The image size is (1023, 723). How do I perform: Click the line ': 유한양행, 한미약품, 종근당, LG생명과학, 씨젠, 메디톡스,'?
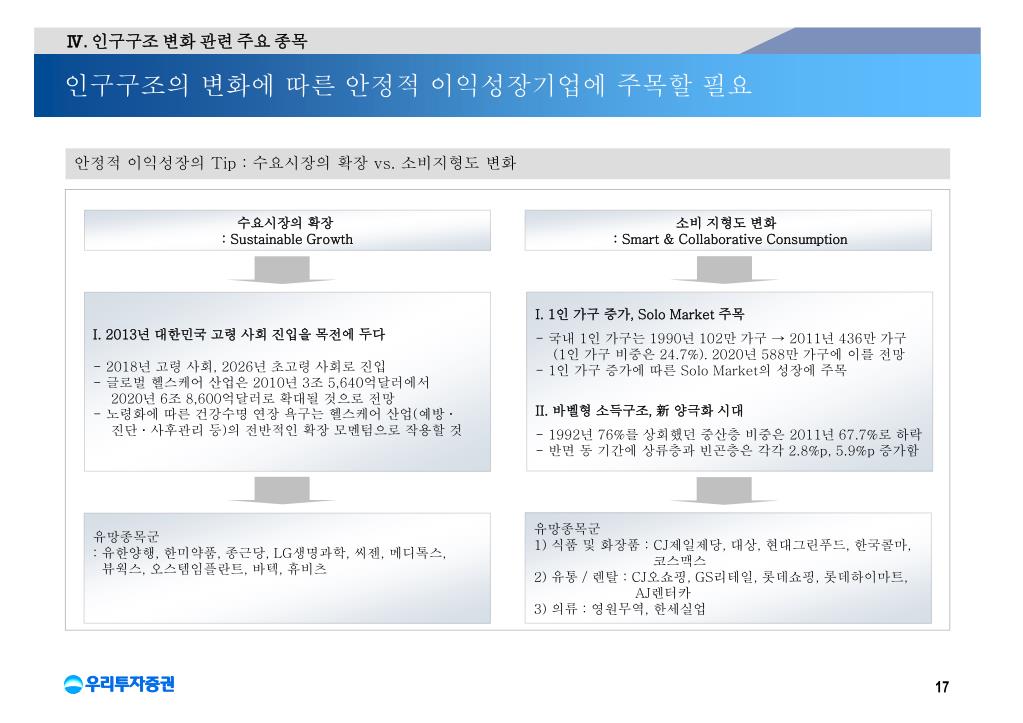click(x=269, y=553)
